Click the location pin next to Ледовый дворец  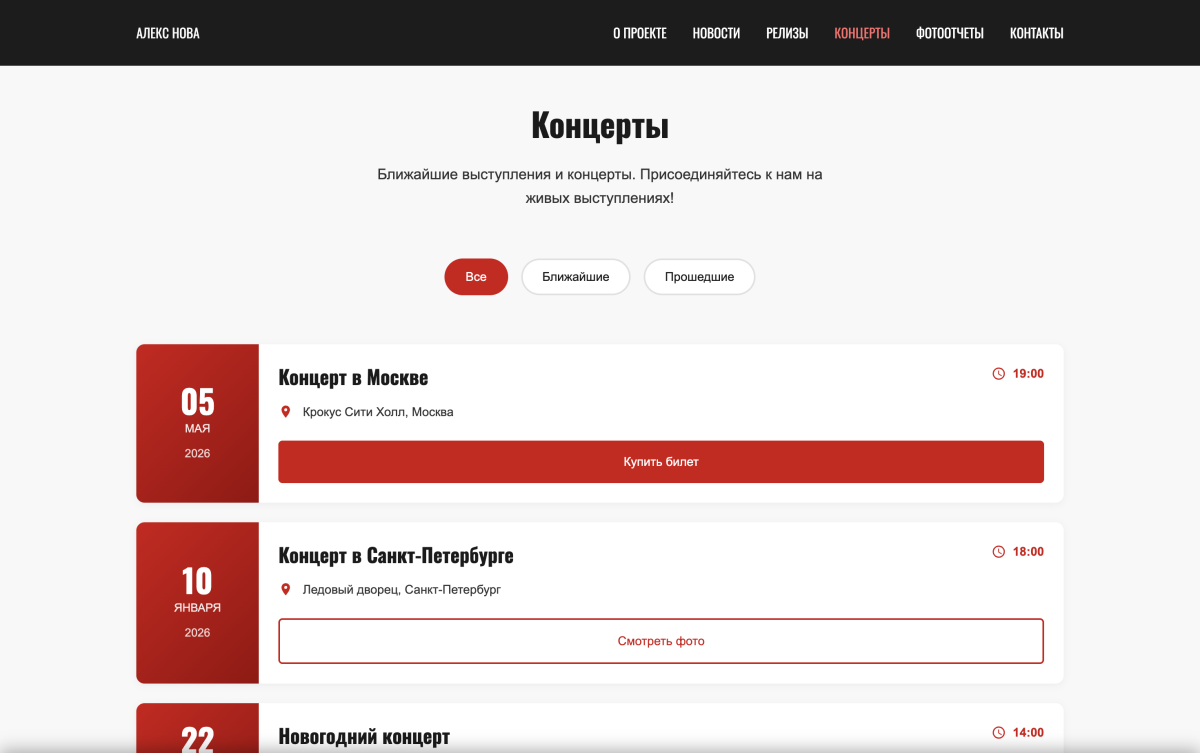click(286, 590)
